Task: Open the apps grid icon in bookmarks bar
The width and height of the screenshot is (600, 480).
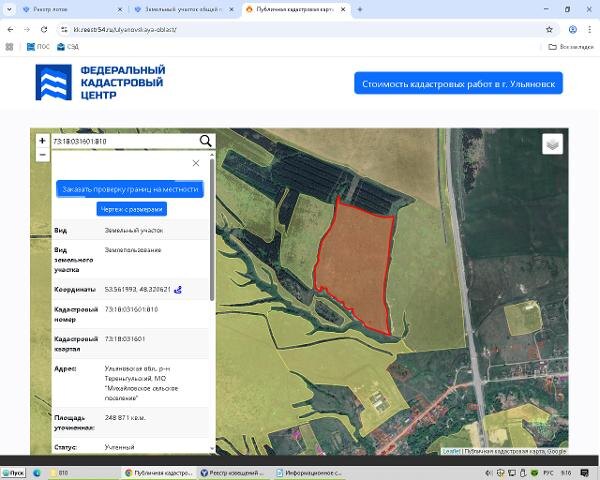Action: coord(9,47)
